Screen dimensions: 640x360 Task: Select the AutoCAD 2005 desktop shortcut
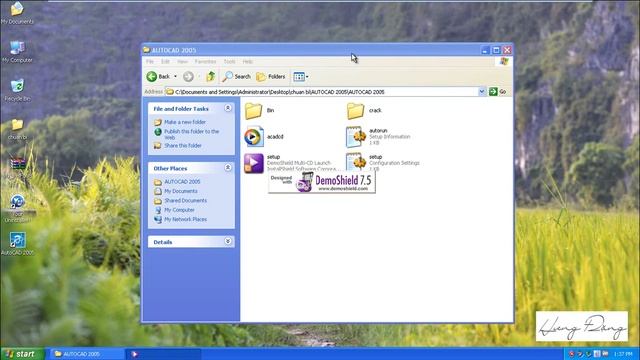tap(17, 240)
